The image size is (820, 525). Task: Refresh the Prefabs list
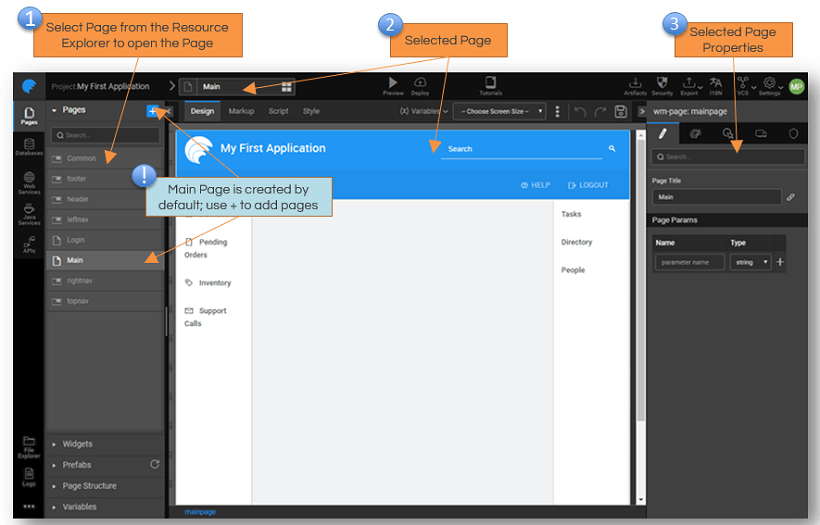[x=155, y=465]
